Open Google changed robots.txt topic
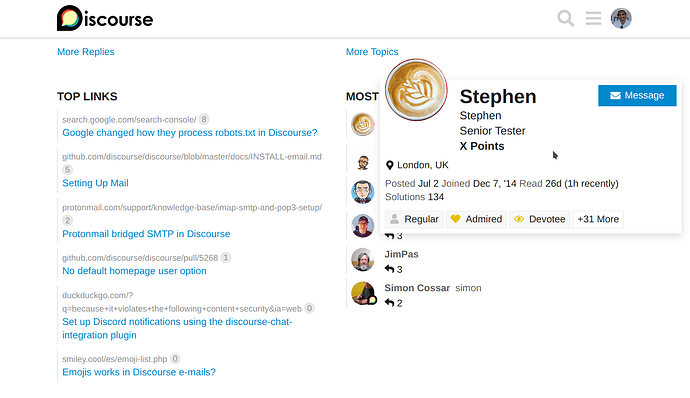Image resolution: width=690 pixels, height=398 pixels. (190, 133)
